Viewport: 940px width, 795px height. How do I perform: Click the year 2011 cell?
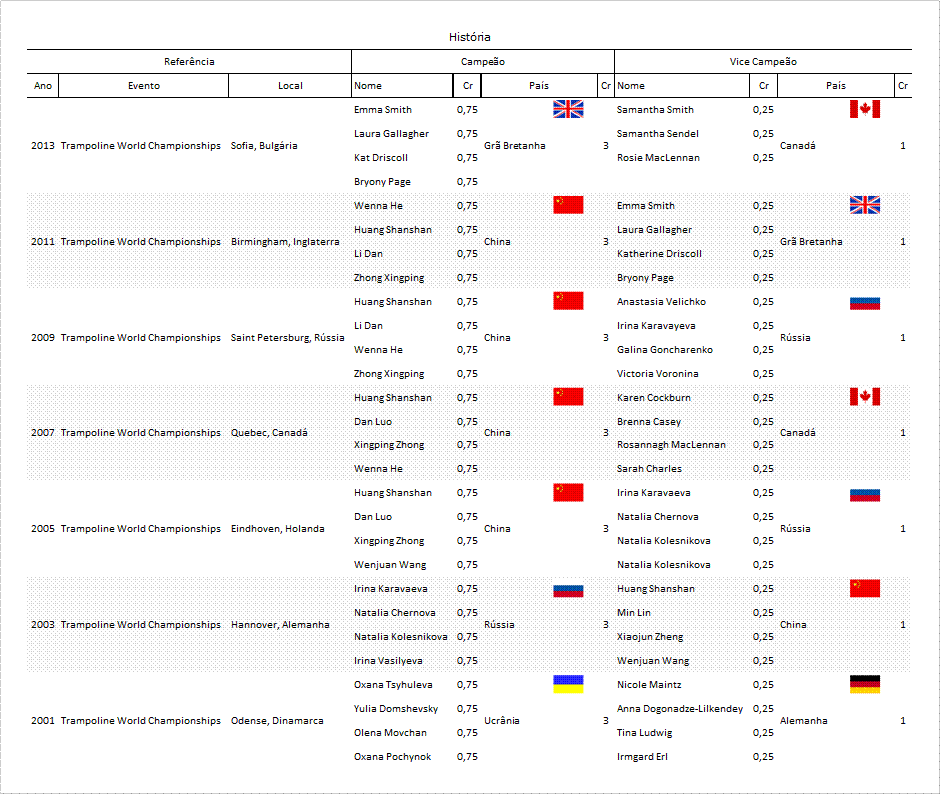point(43,242)
